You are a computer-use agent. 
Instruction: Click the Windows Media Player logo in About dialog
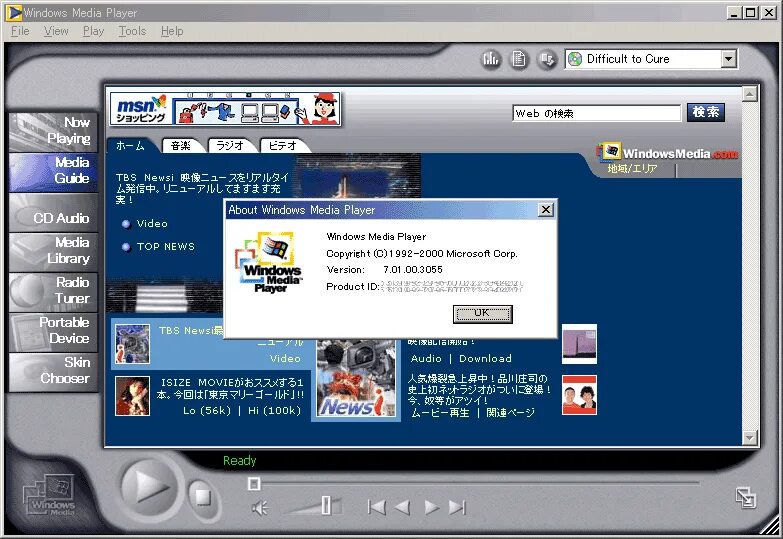pyautogui.click(x=269, y=262)
